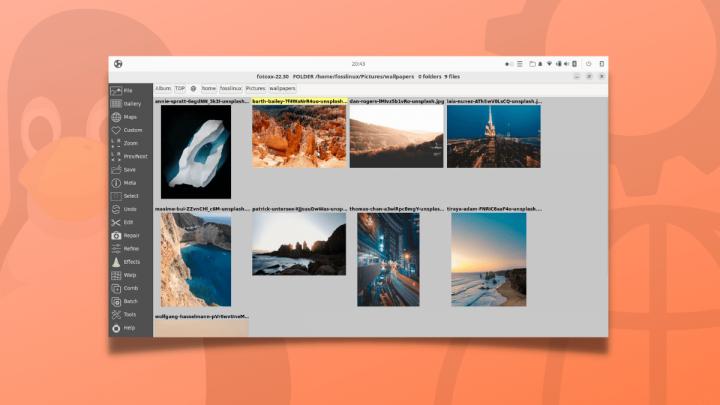Click the TOP button in gallery bar
This screenshot has width=720, height=405.
tap(180, 88)
